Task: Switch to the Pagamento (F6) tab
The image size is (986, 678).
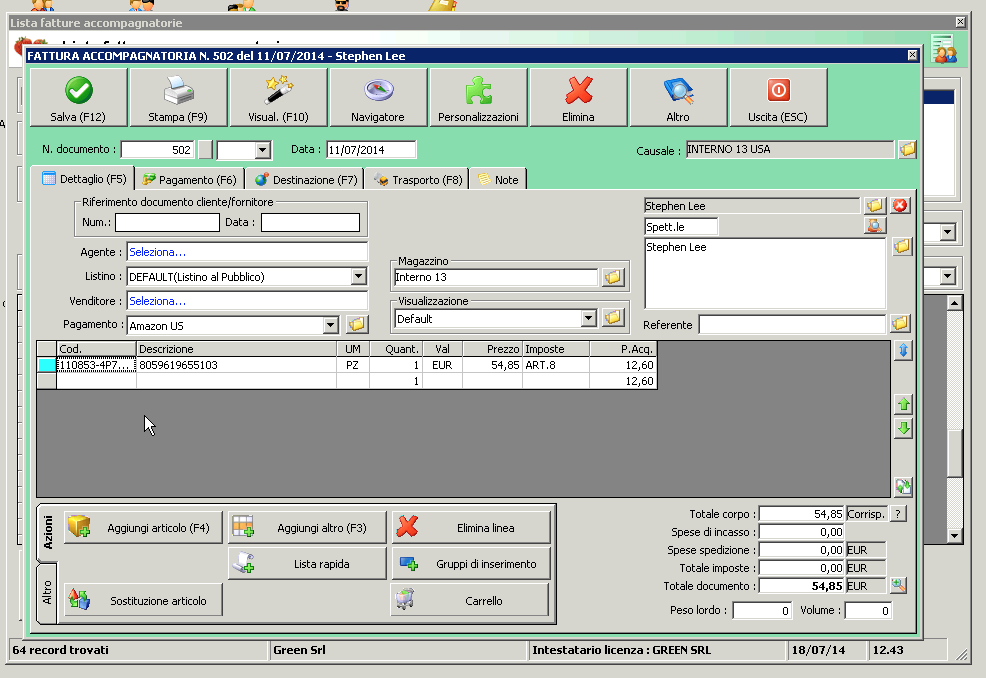Action: [x=189, y=180]
